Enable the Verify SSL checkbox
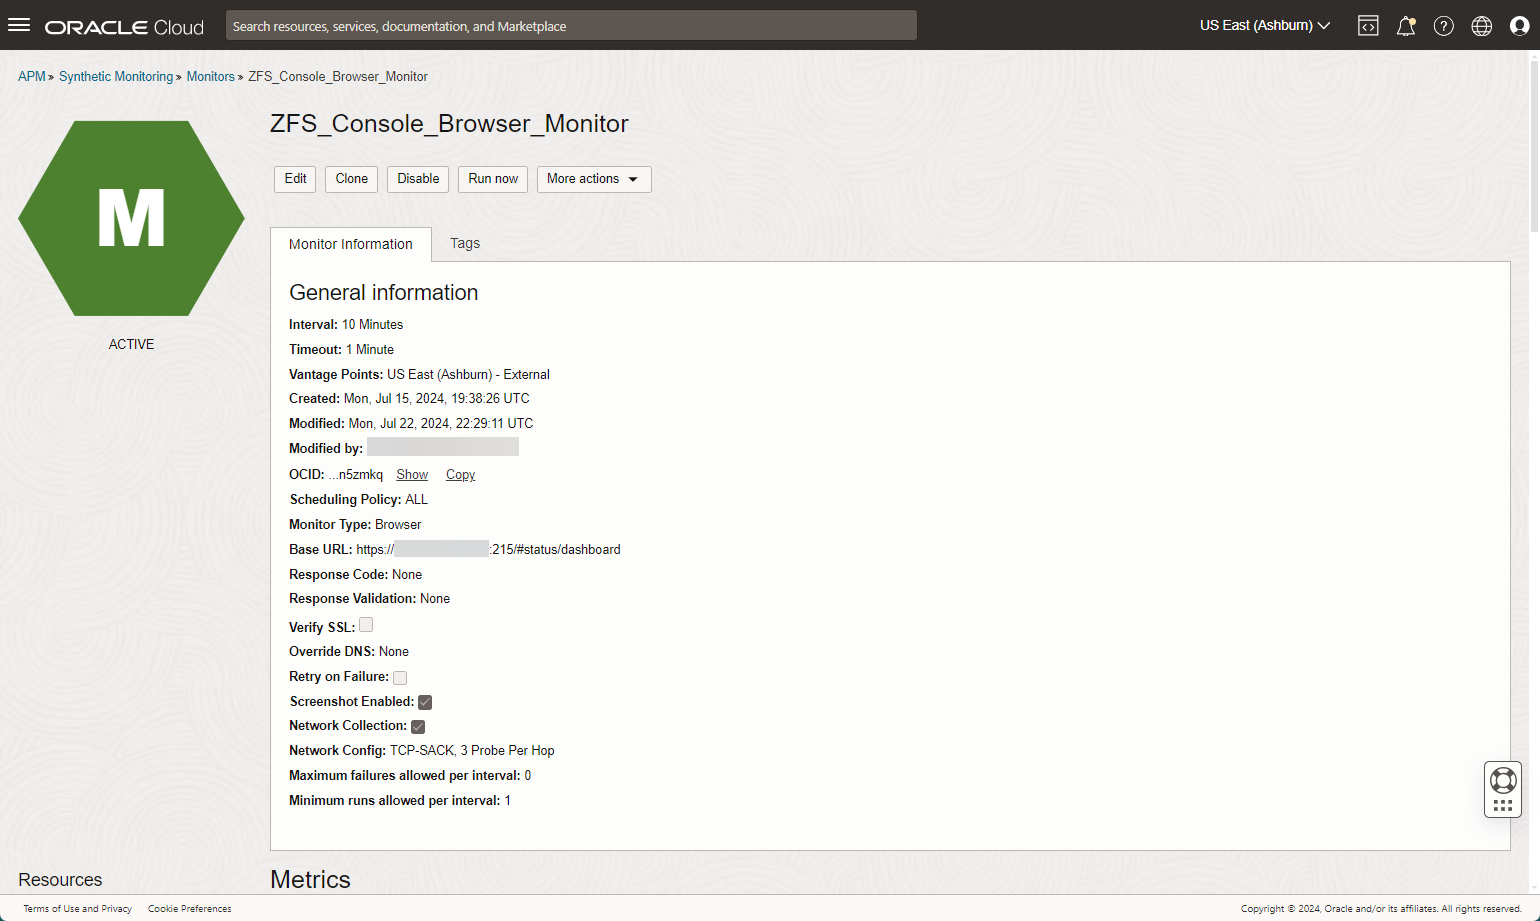1540x921 pixels. (366, 623)
